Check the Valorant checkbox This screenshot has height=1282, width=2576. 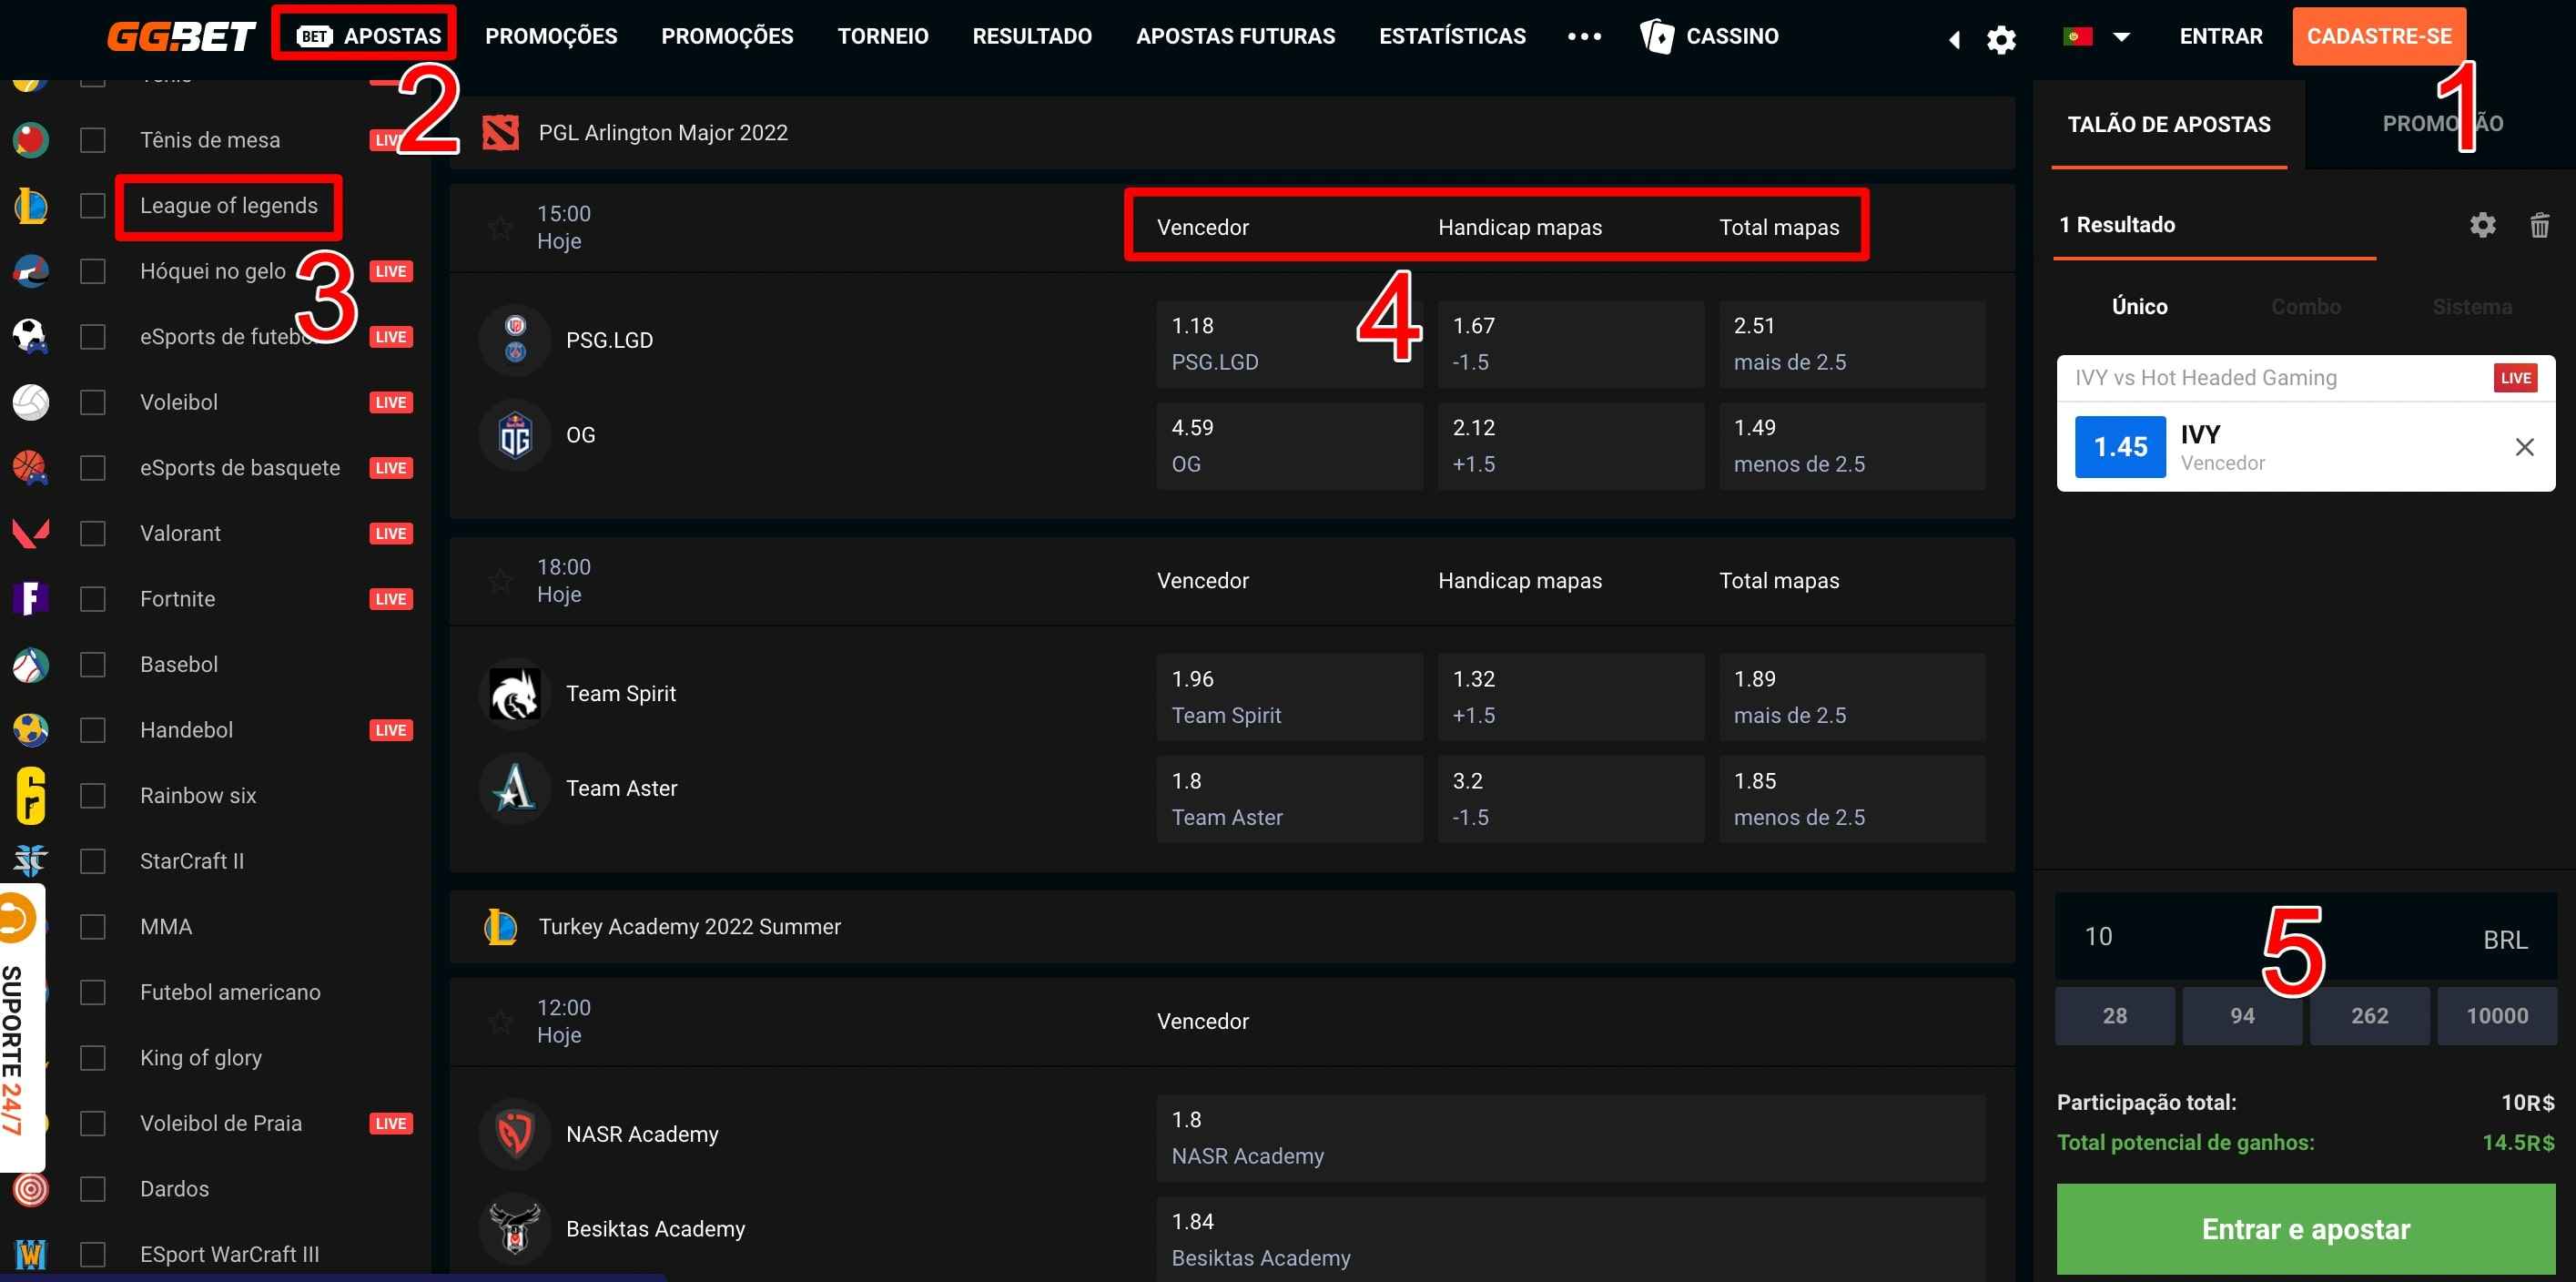point(92,533)
